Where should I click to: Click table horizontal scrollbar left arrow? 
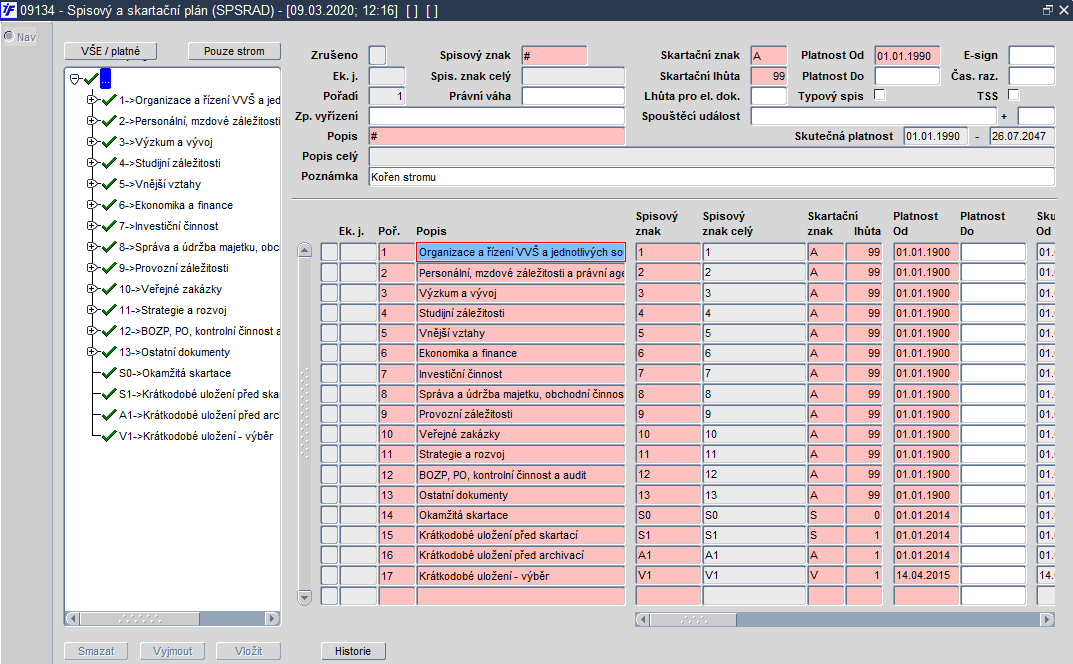click(x=643, y=620)
